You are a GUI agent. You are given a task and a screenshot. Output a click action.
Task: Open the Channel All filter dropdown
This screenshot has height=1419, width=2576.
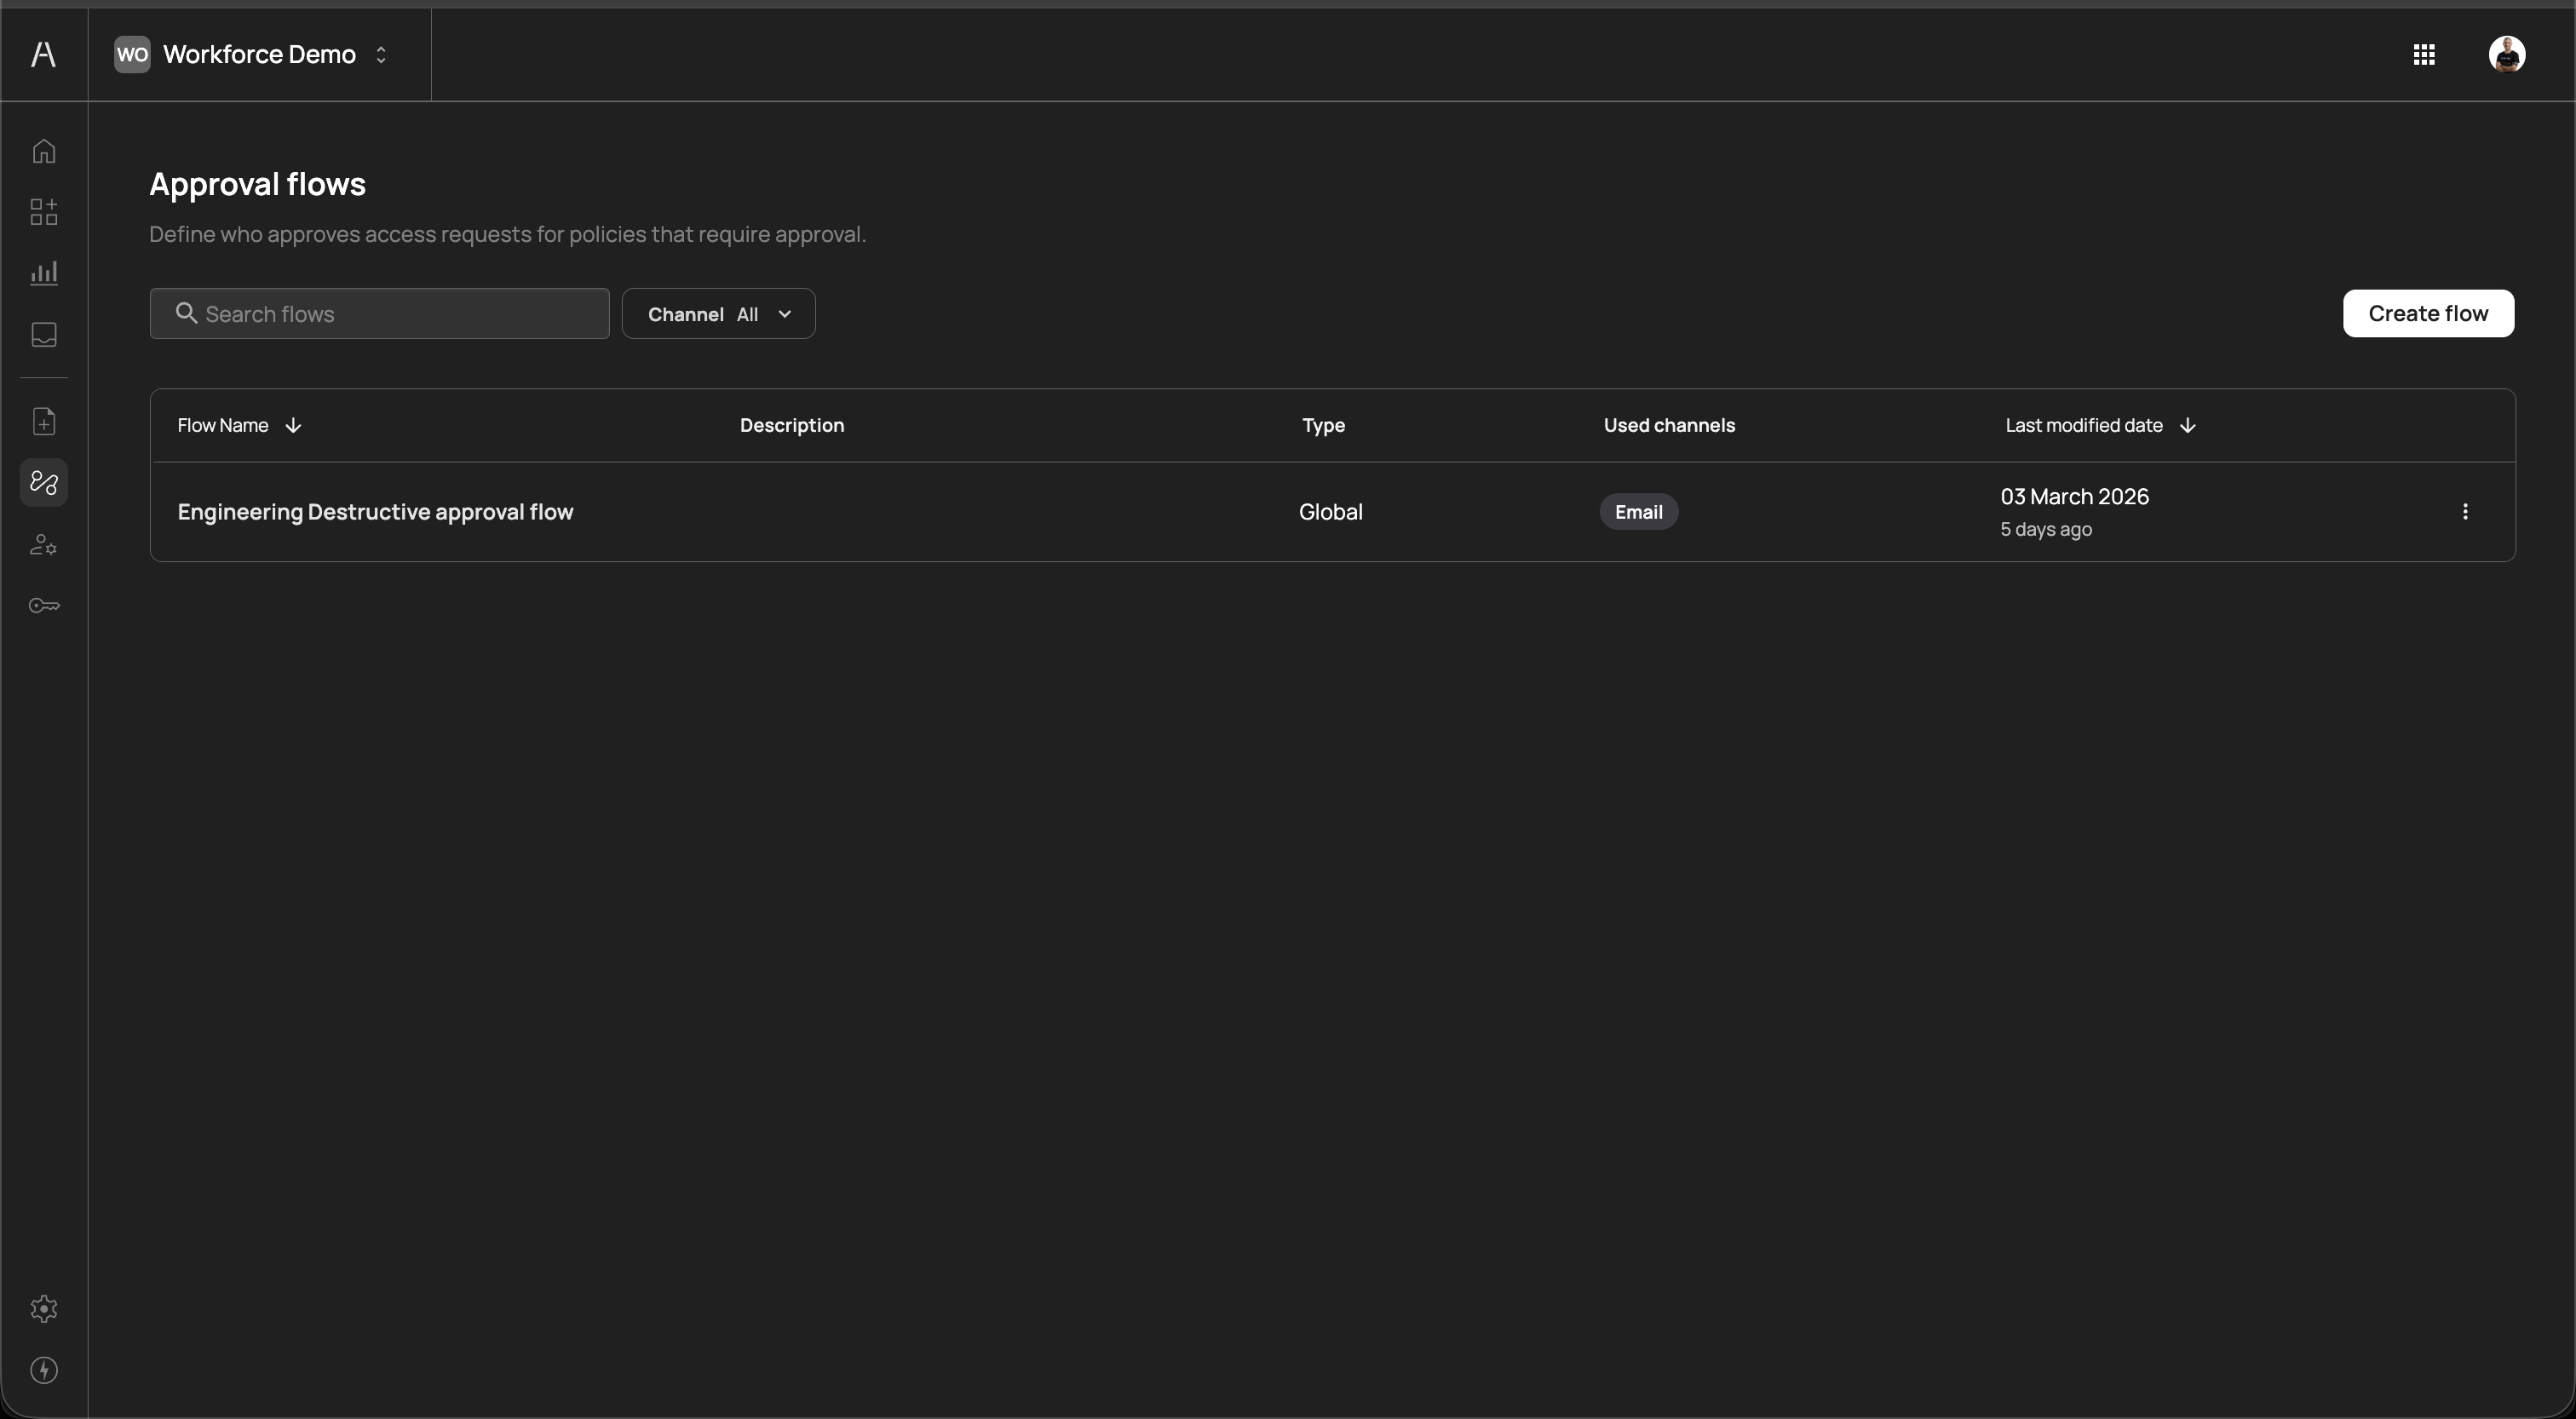pyautogui.click(x=719, y=313)
